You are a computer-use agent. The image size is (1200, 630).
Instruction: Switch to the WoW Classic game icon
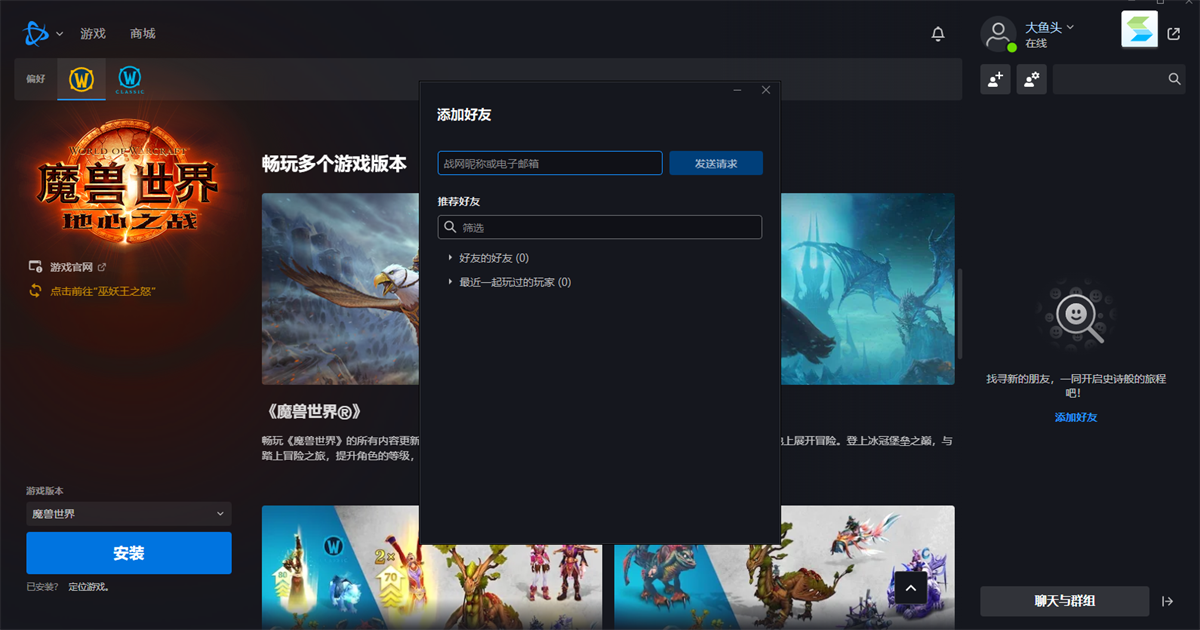coord(130,79)
